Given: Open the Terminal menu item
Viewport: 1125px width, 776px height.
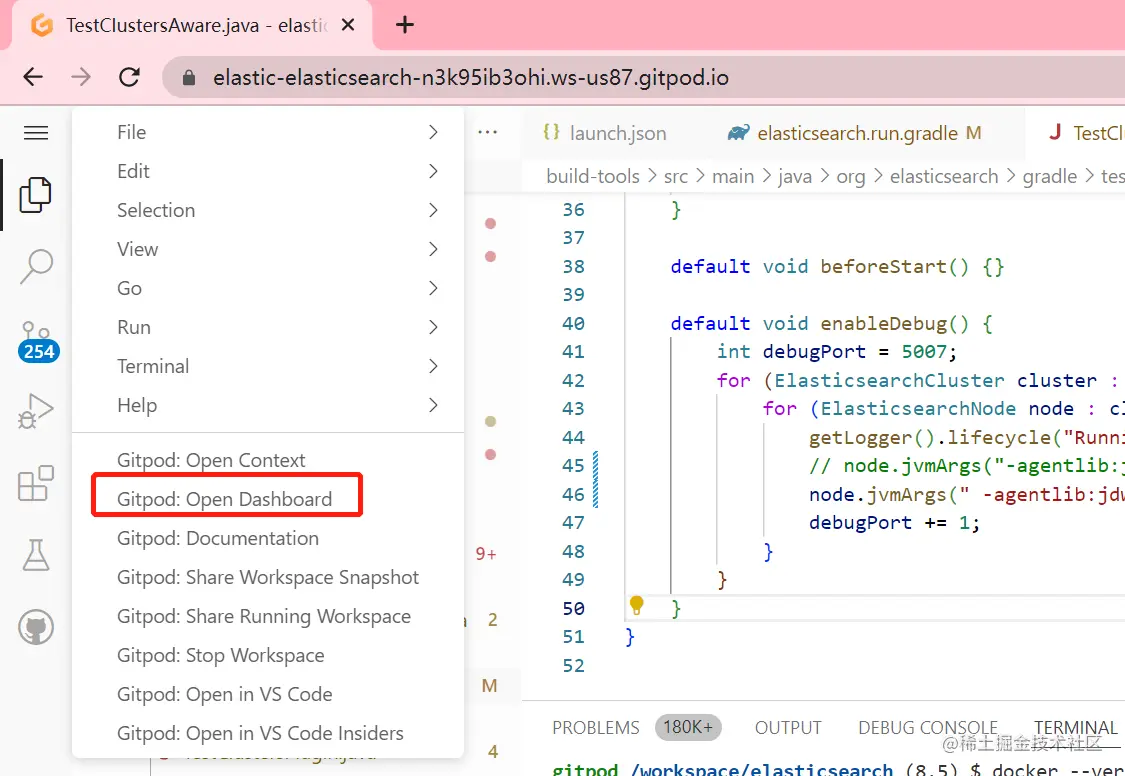Looking at the screenshot, I should tap(268, 366).
